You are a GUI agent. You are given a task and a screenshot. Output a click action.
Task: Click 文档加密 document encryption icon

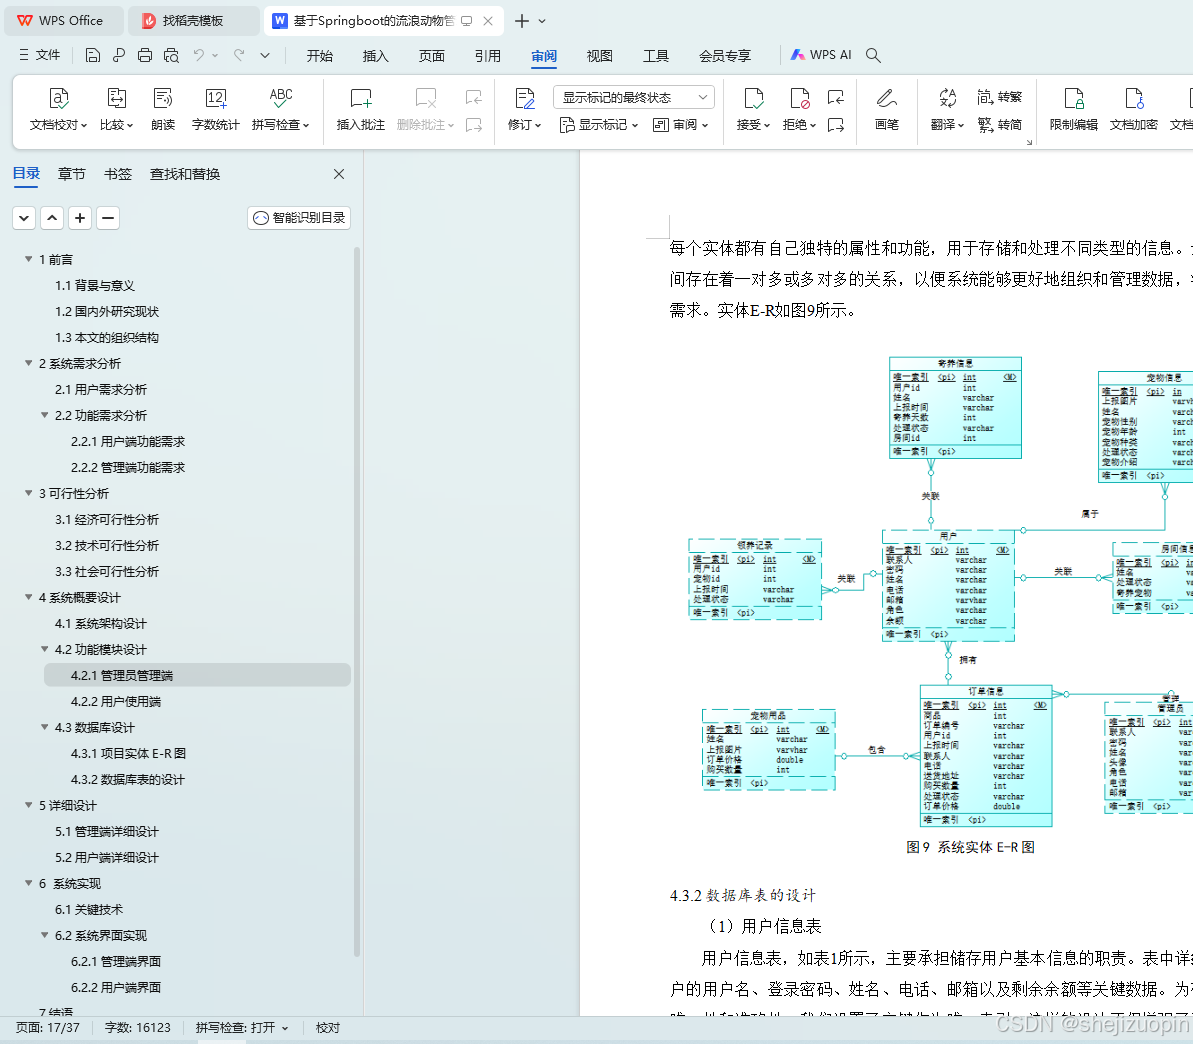1134,109
